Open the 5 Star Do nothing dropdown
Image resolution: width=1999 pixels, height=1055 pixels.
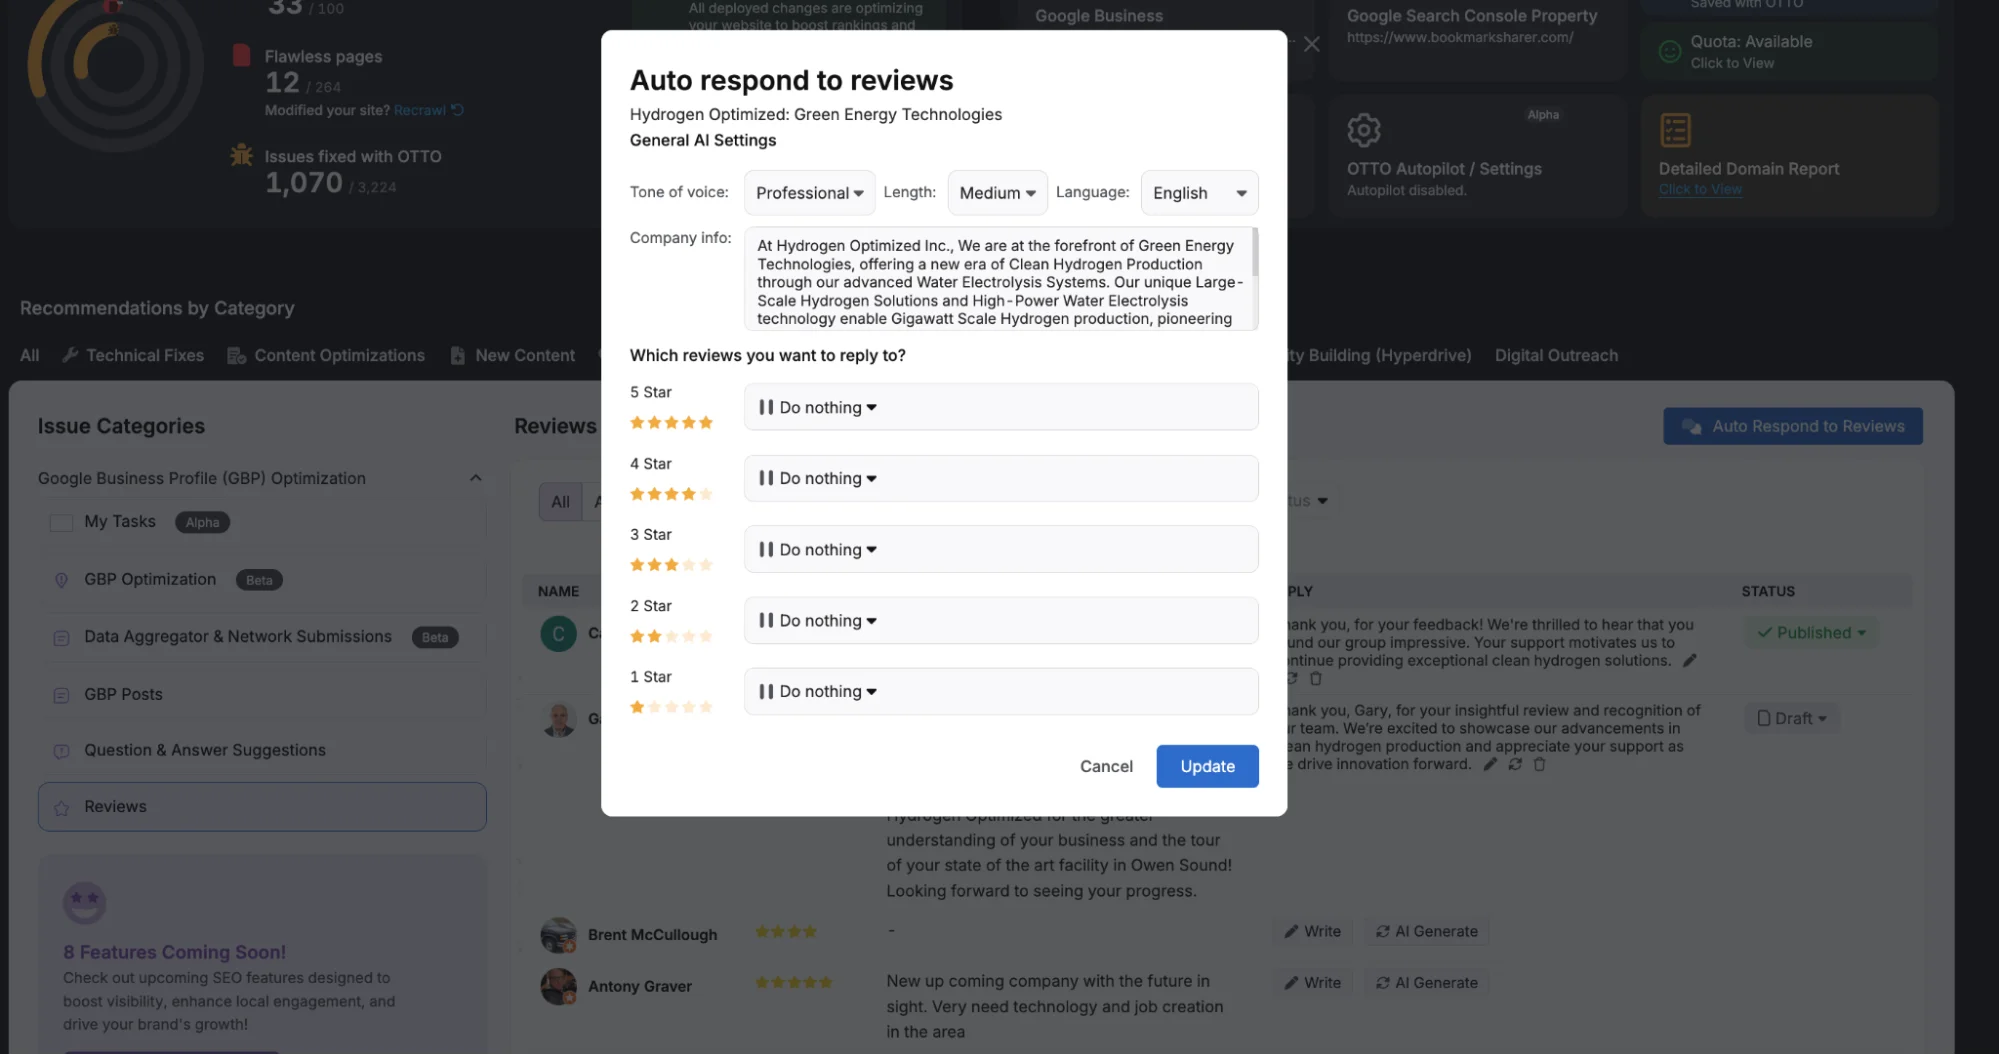coord(1001,407)
